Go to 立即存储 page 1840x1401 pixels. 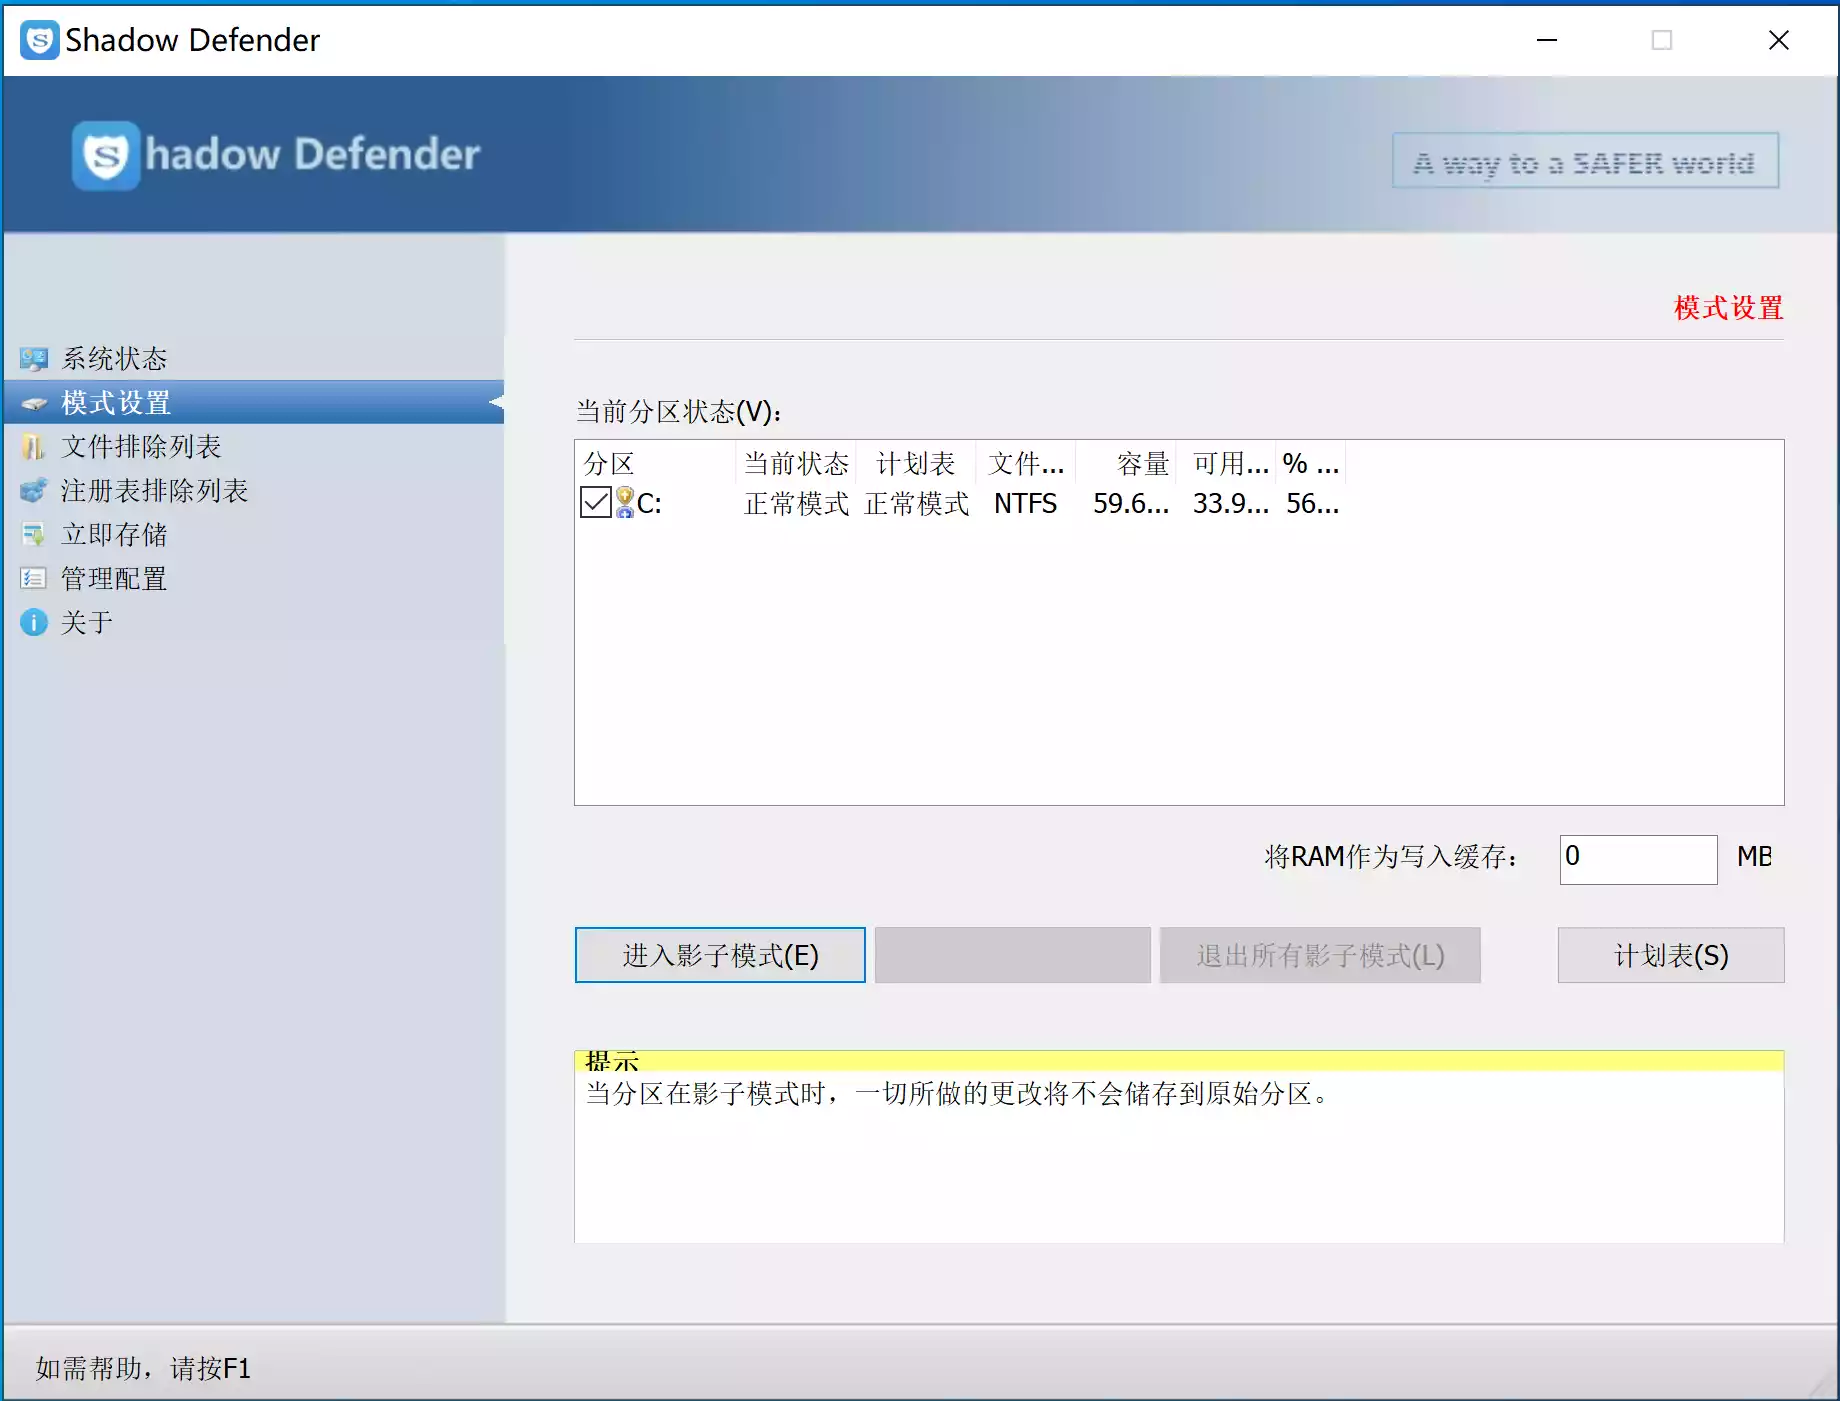coord(114,535)
